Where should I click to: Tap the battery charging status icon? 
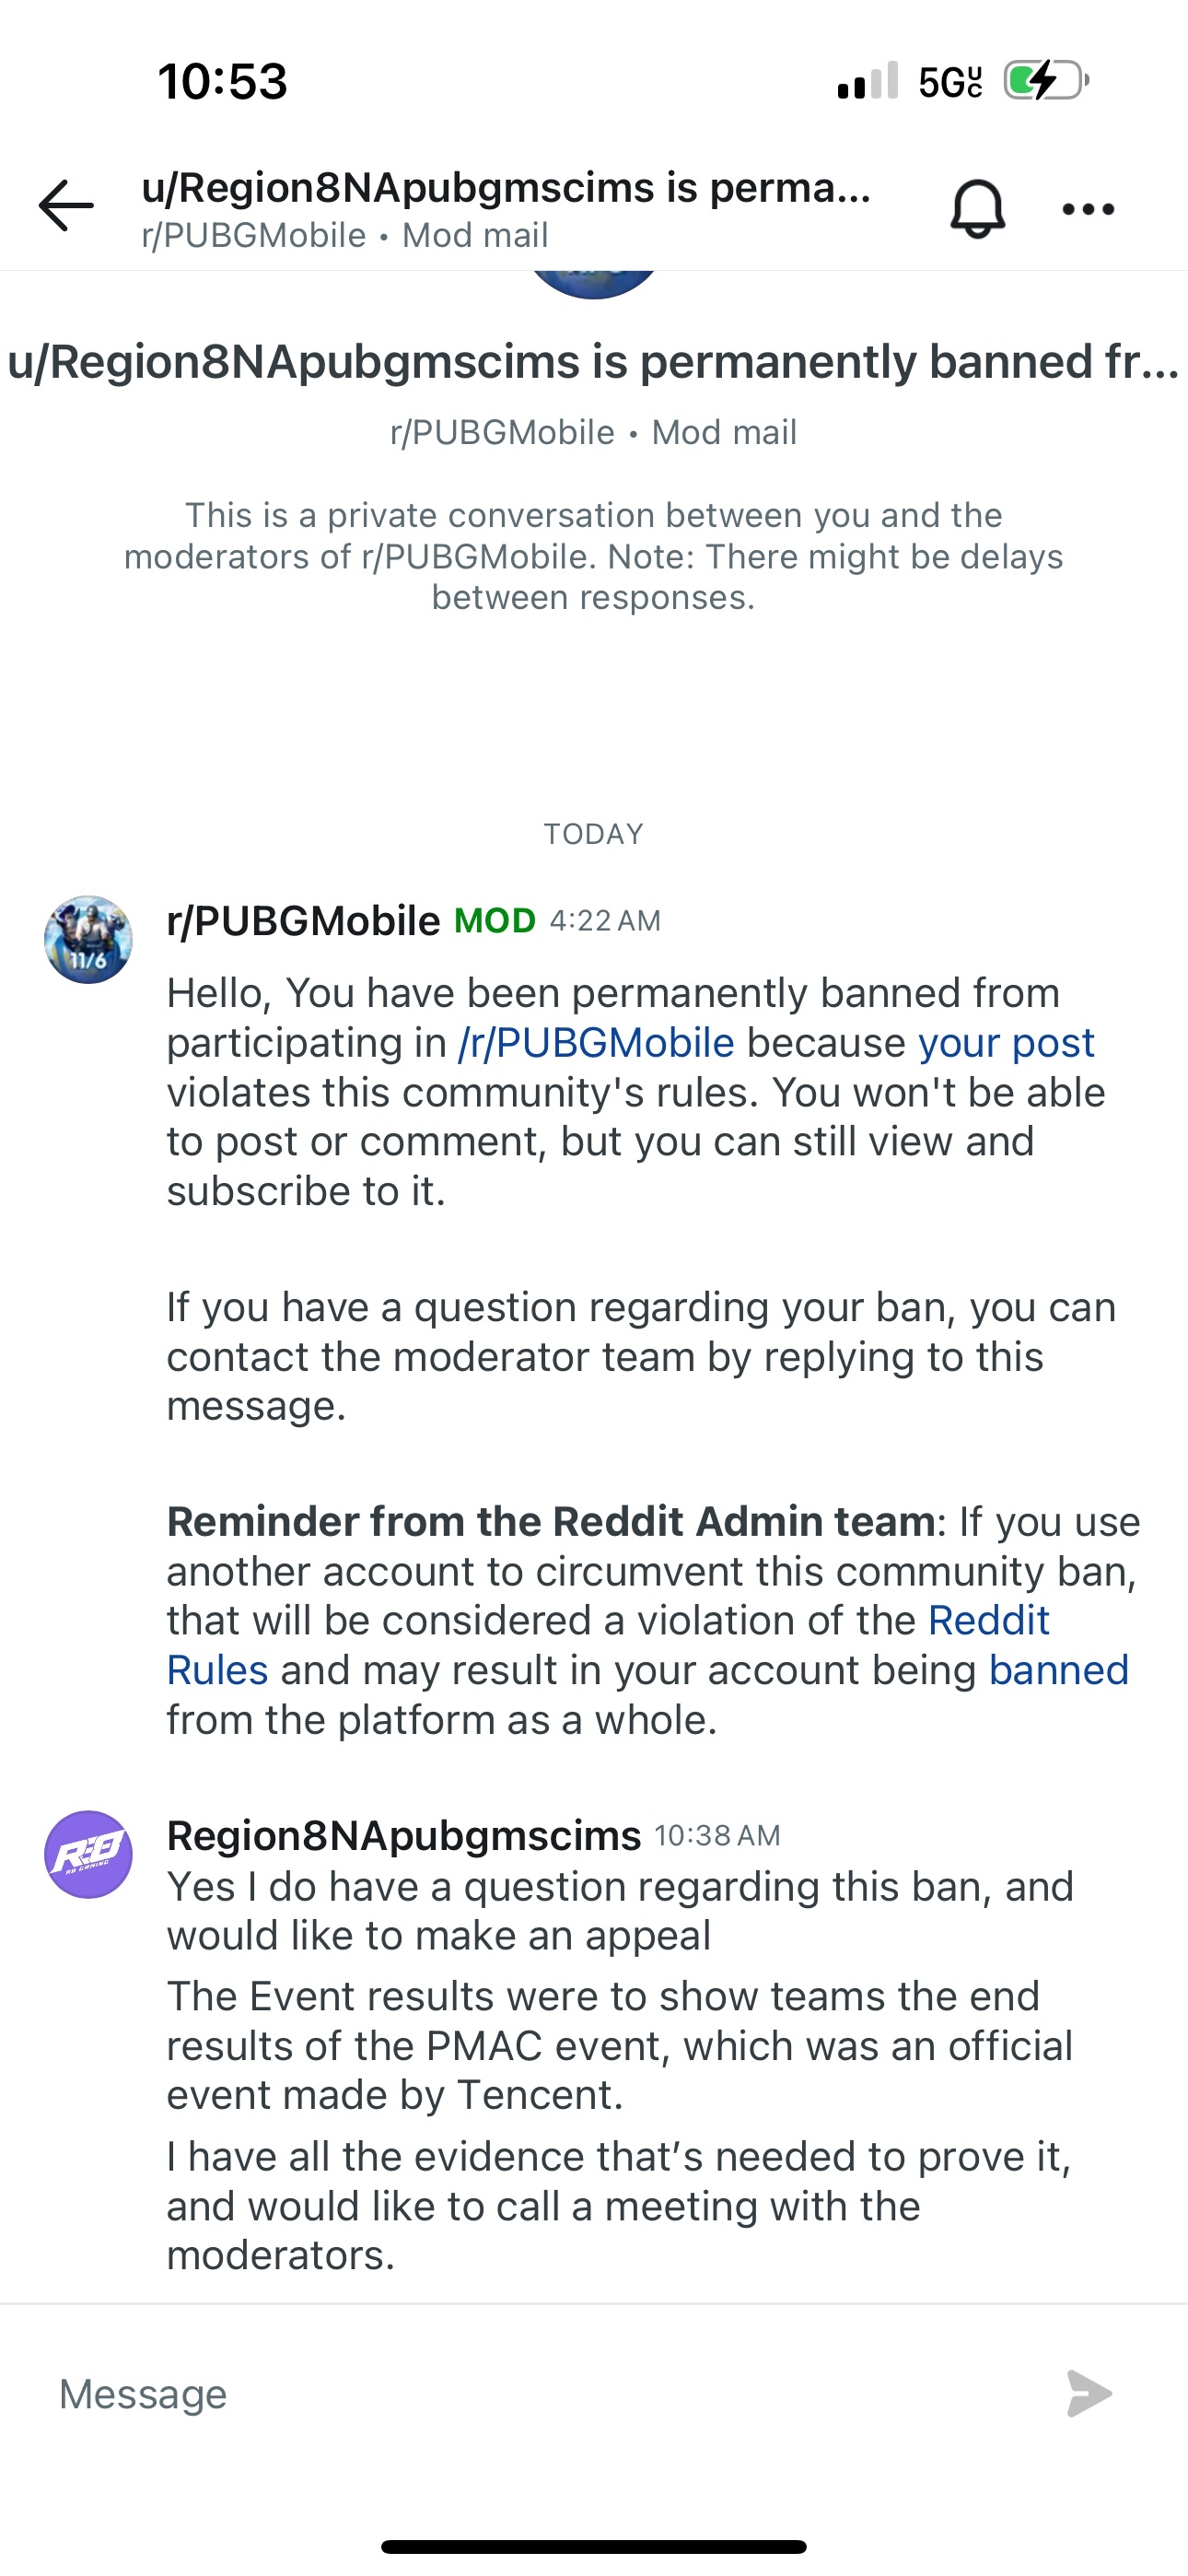pyautogui.click(x=1045, y=80)
